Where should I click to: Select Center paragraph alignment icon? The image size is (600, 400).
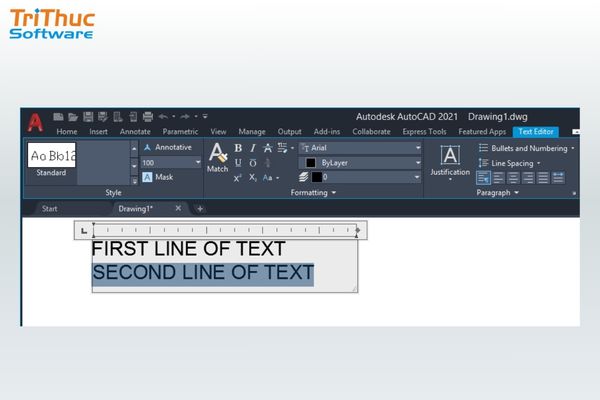tap(513, 178)
